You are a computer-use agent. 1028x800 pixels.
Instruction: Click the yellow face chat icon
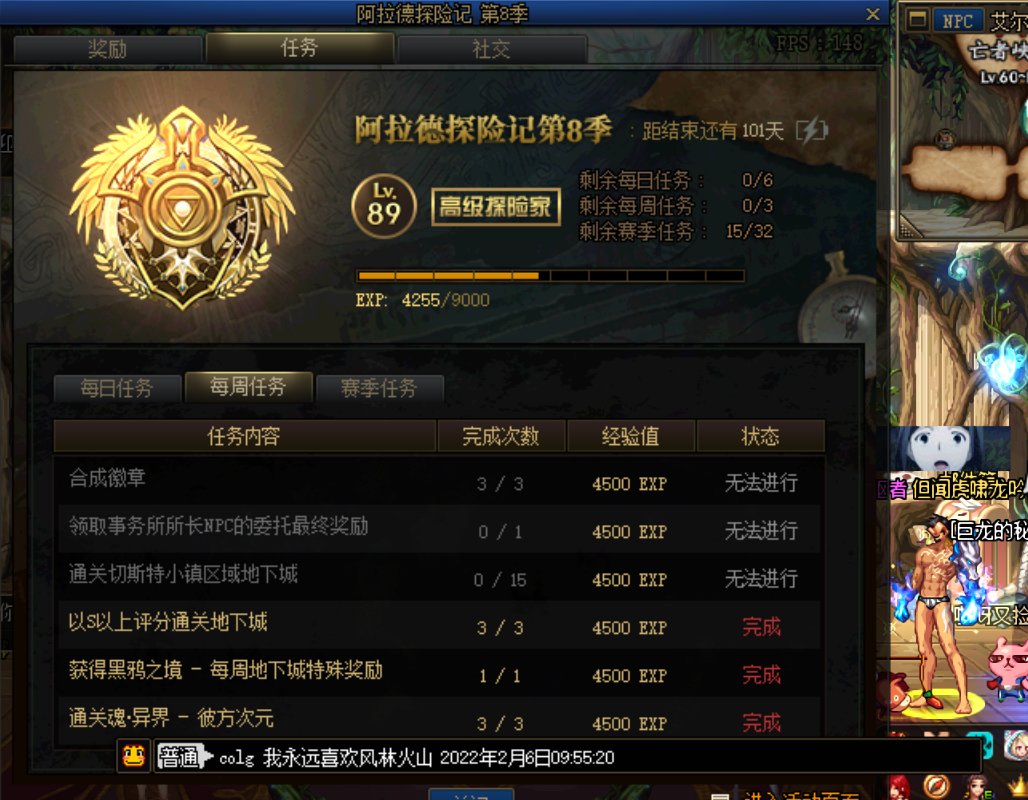[x=134, y=757]
